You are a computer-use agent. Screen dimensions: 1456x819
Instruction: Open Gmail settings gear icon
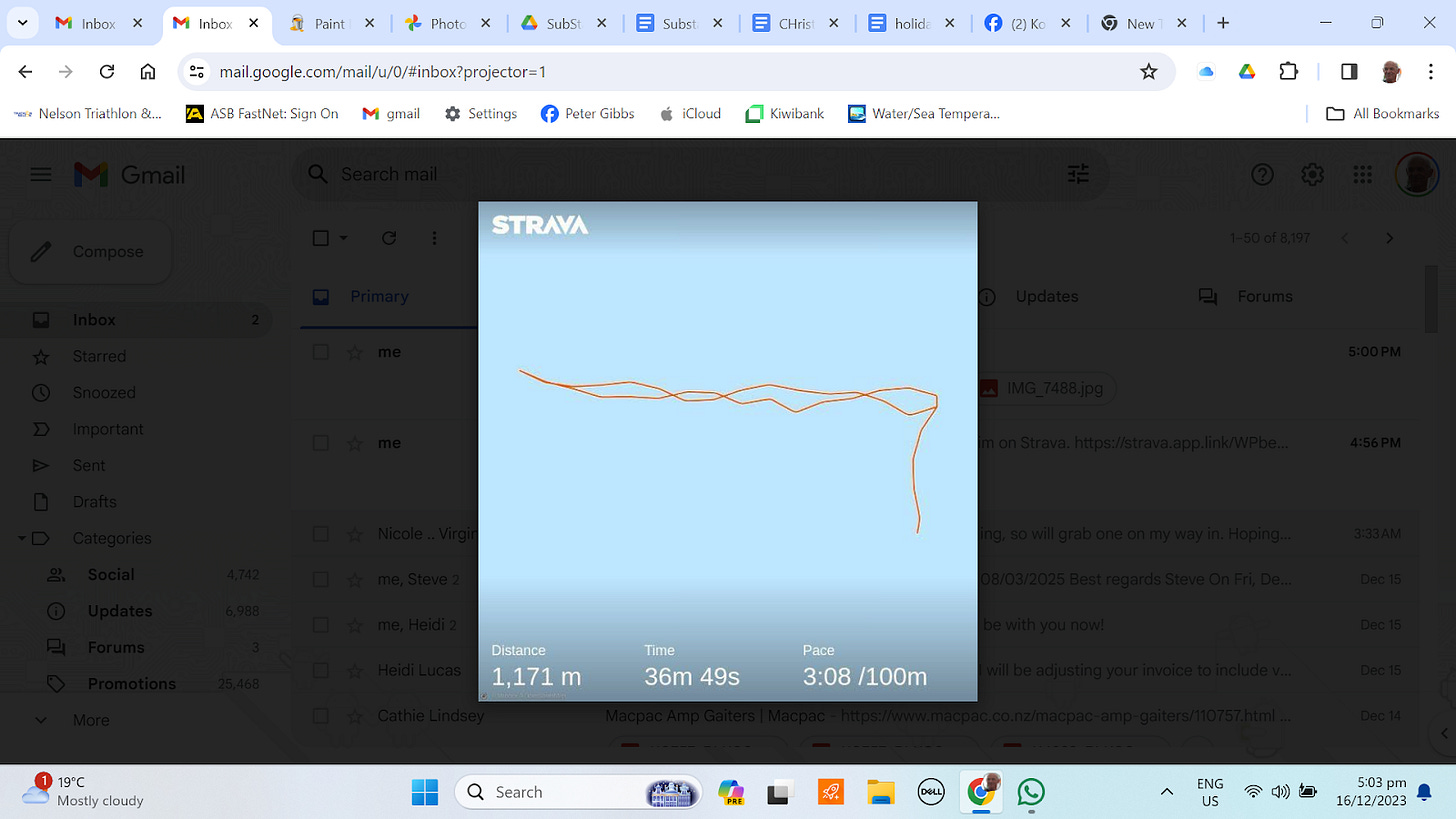click(1312, 175)
